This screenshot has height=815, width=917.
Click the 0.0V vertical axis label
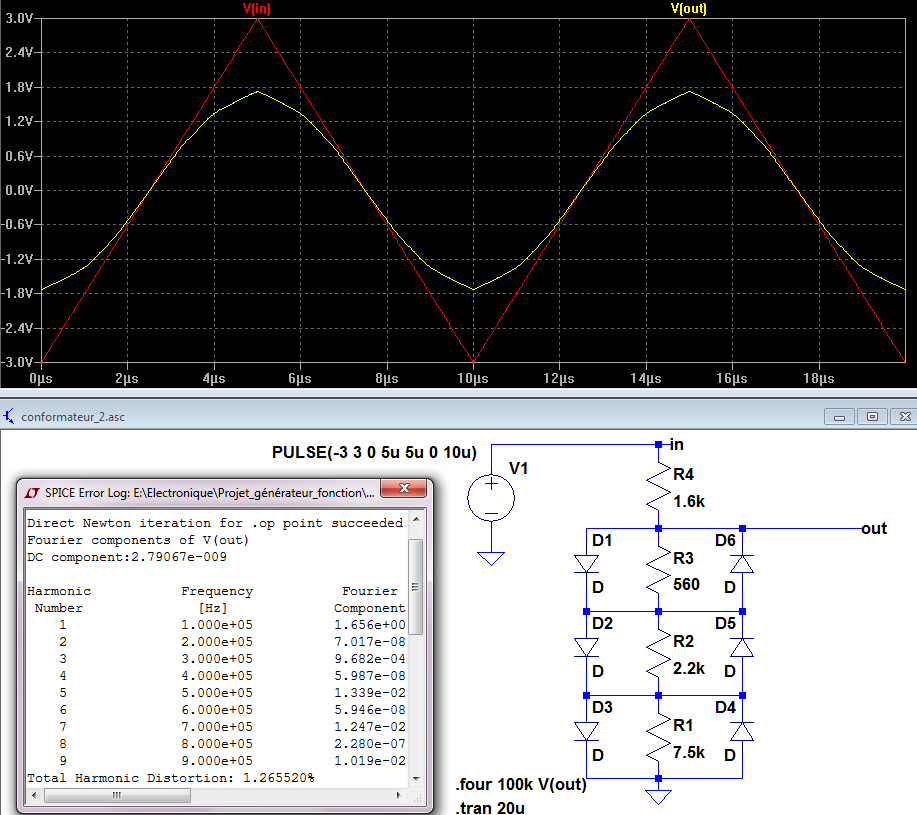click(19, 190)
